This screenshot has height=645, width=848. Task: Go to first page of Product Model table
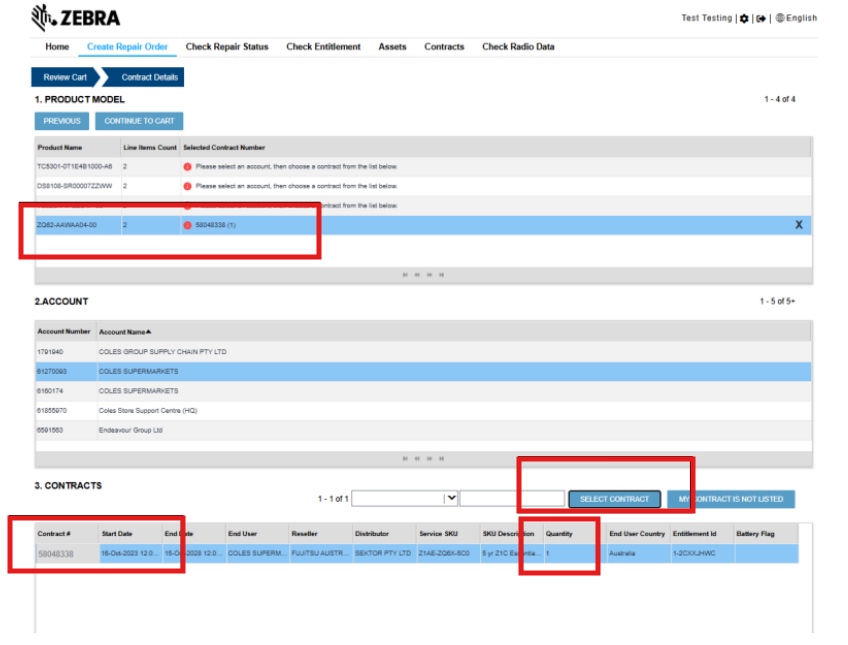point(405,275)
